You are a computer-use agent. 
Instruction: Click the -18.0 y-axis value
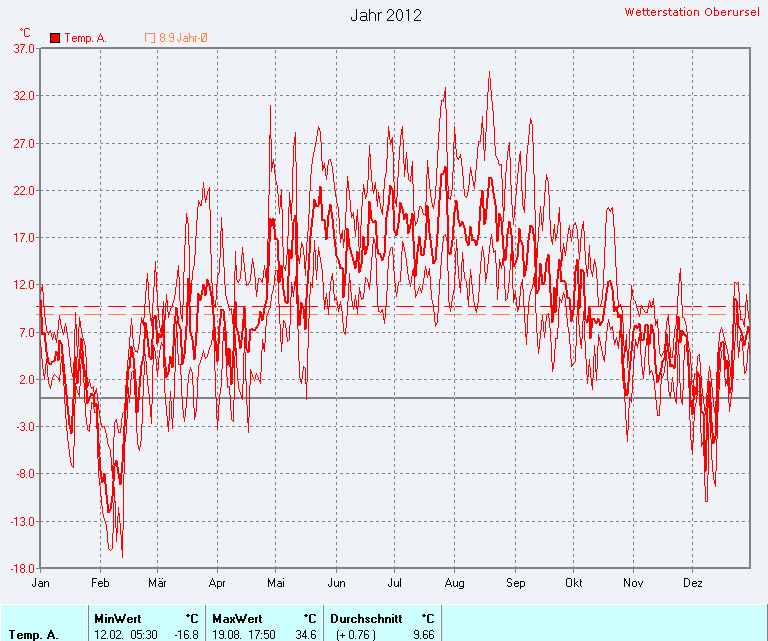click(x=23, y=569)
